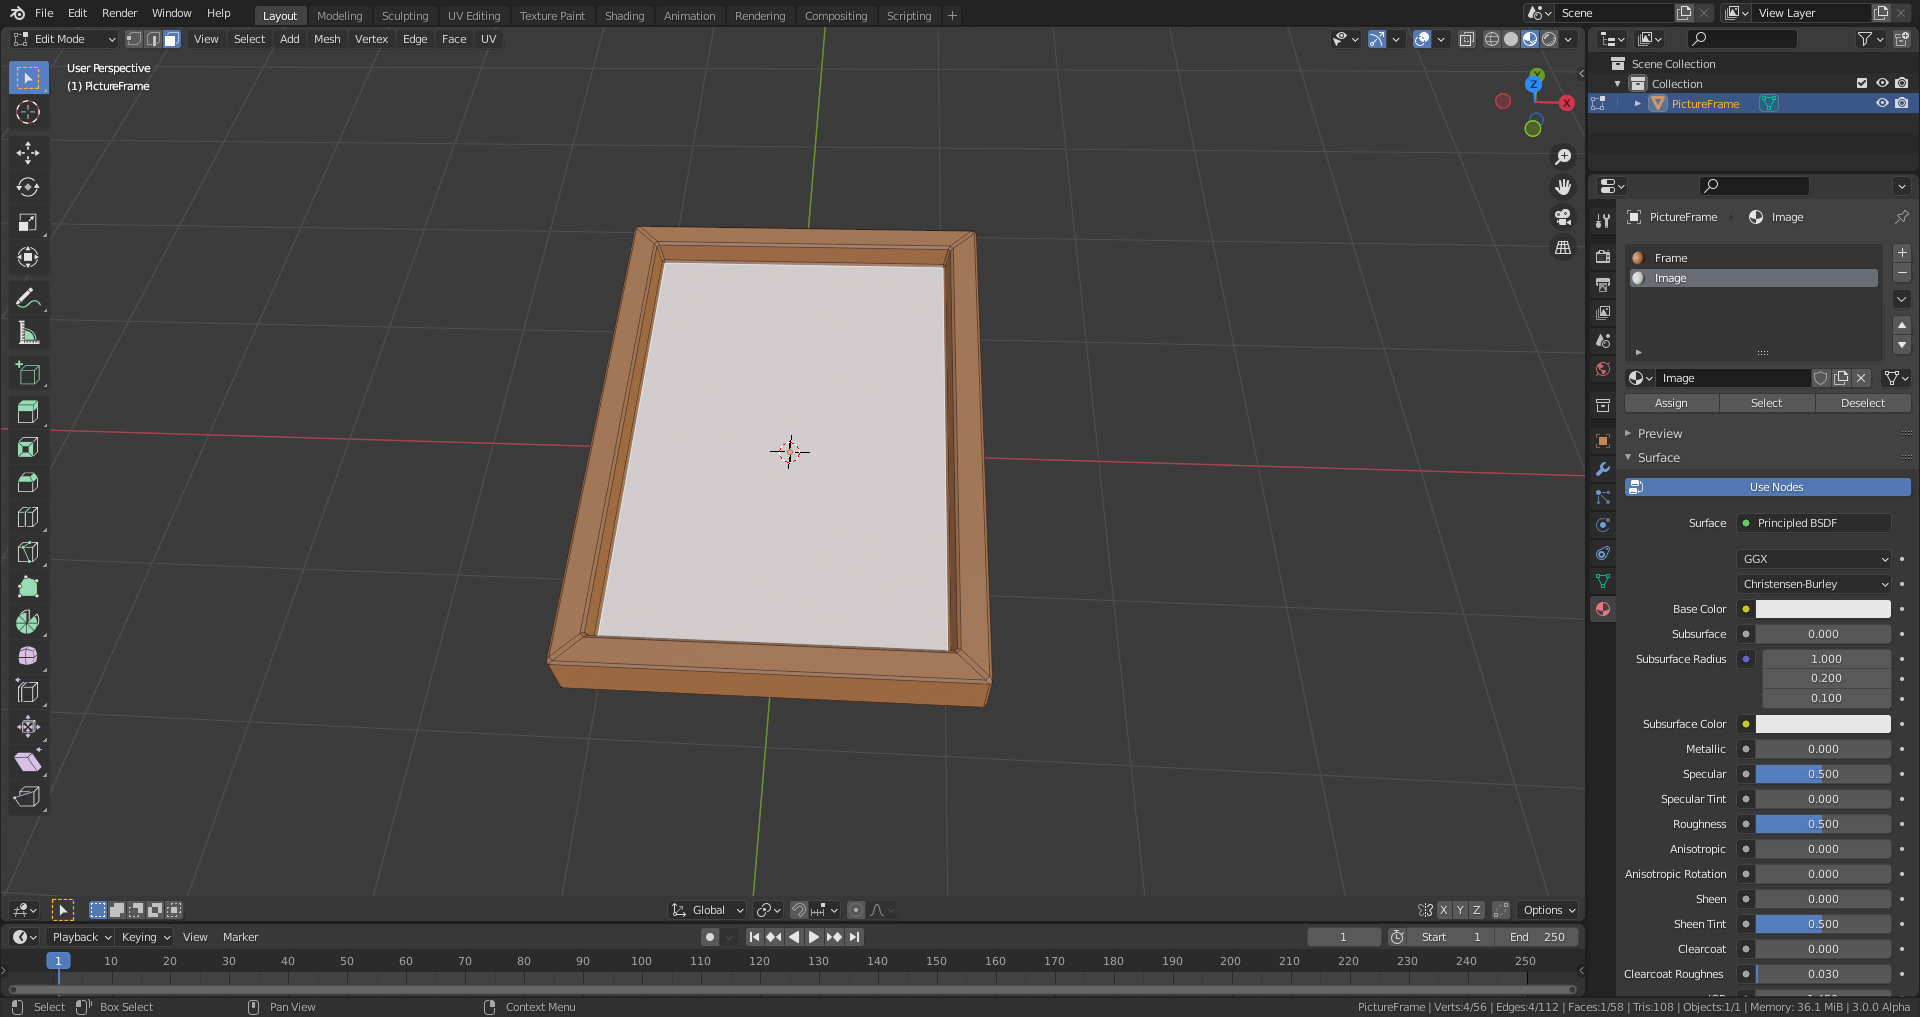Select the Inset Faces tool

[28, 447]
